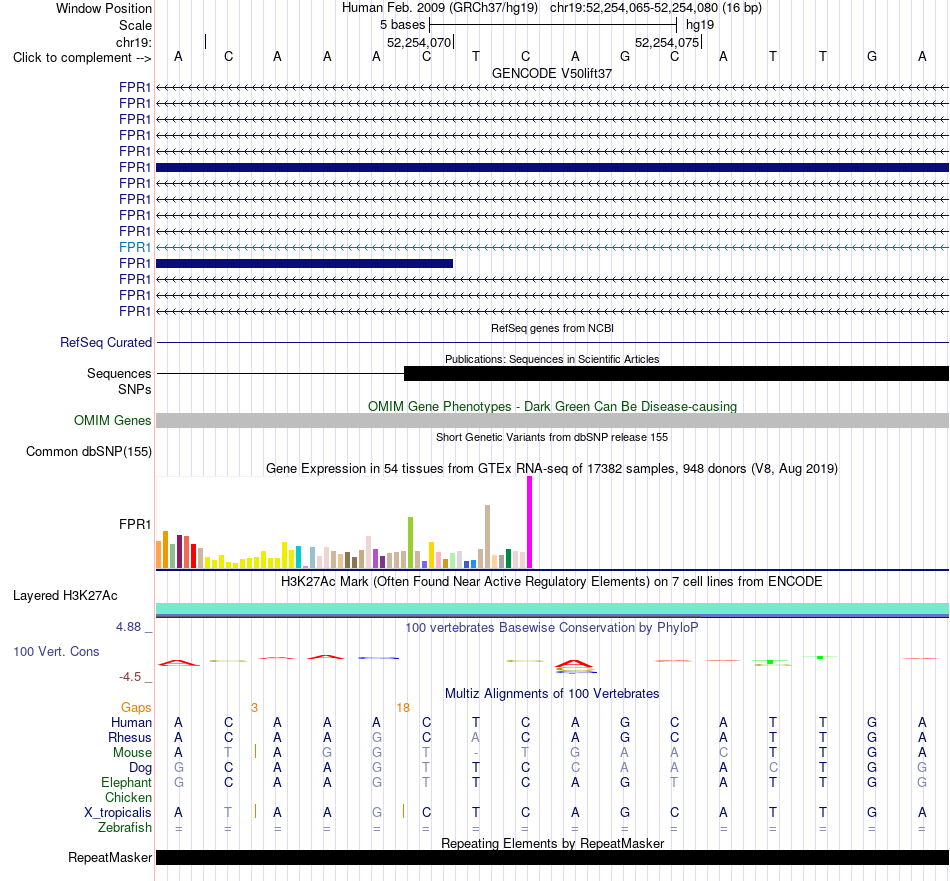Select the Zebrafish alignment row label
This screenshot has width=950, height=881.
pos(125,828)
